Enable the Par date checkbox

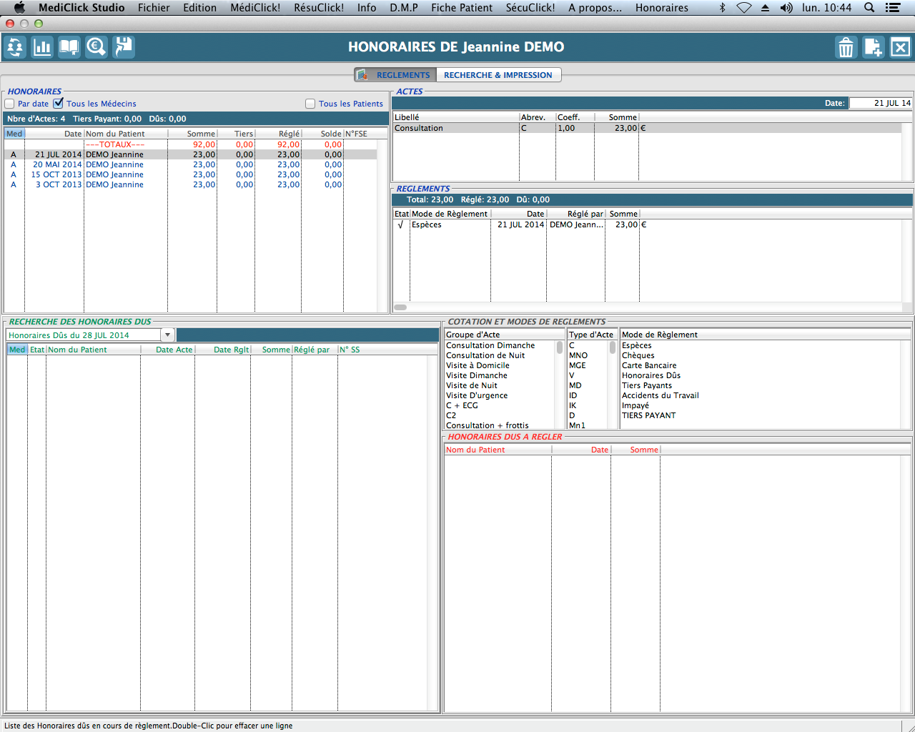tap(10, 104)
